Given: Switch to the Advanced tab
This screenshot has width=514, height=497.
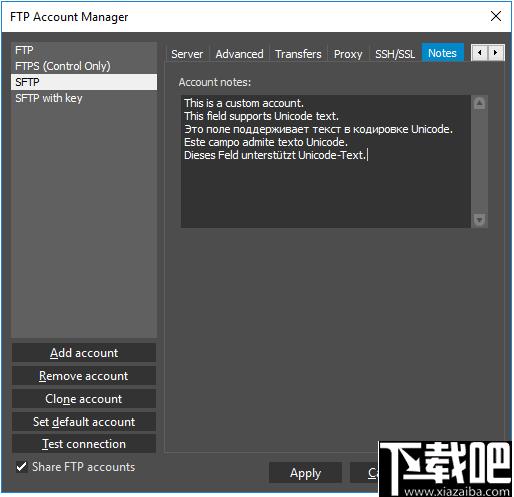Looking at the screenshot, I should point(239,54).
